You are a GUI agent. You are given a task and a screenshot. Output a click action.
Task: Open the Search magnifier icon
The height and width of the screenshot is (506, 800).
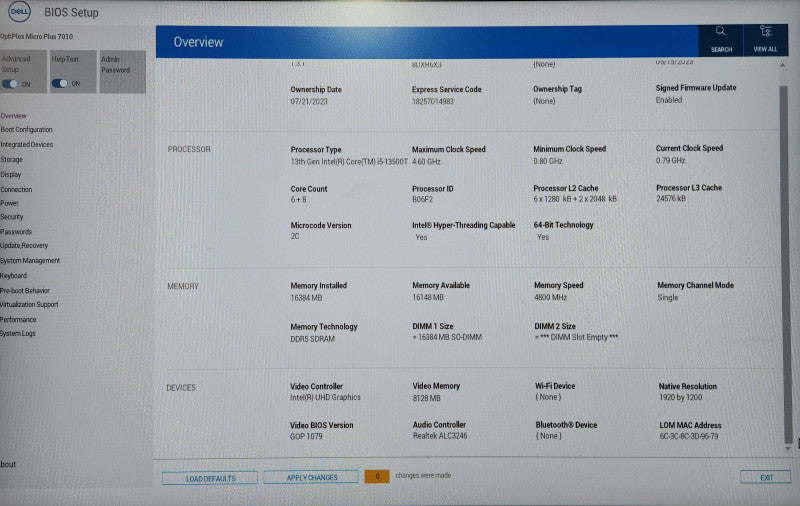click(x=720, y=31)
